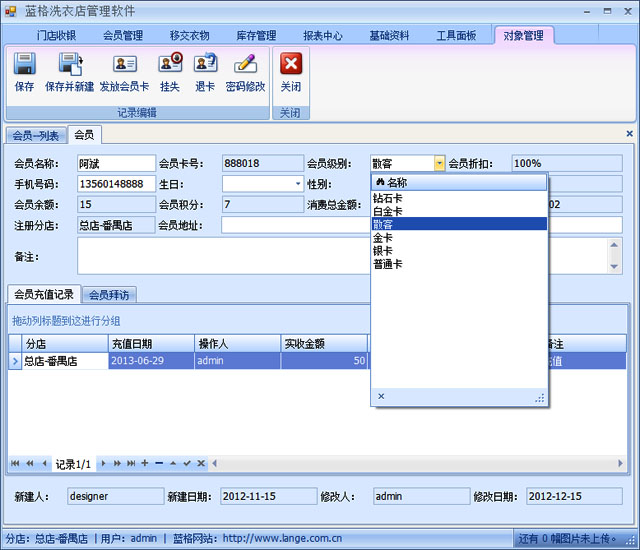
Task: Click the 会员地址 input field
Action: click(x=296, y=225)
